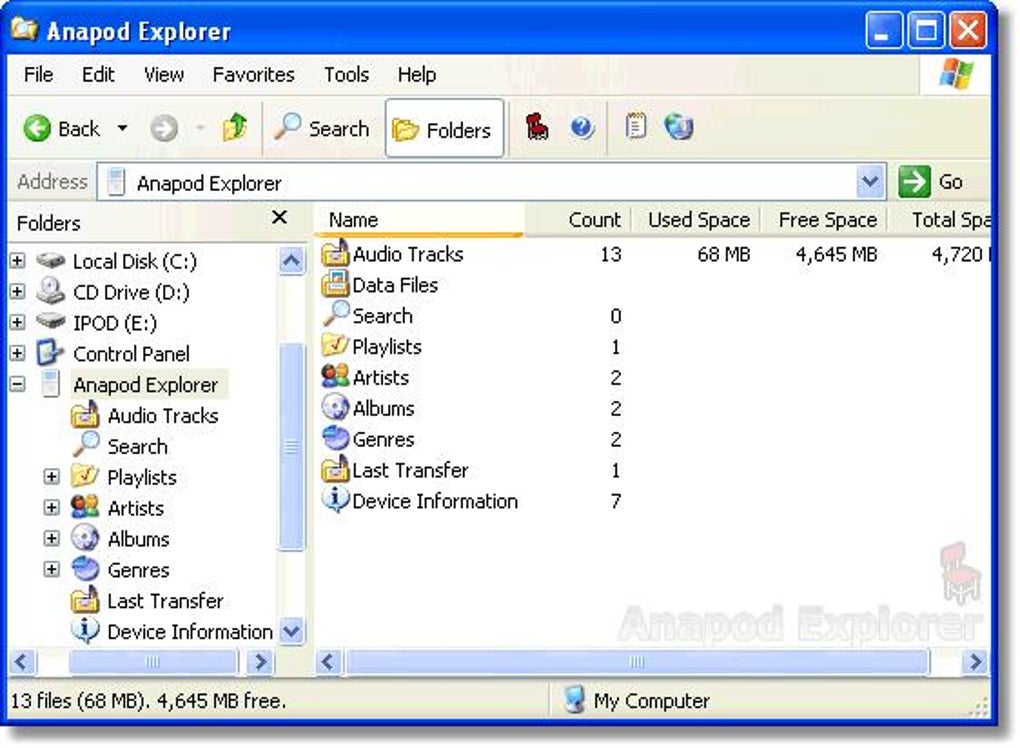Click the notepad toolbar icon

636,127
